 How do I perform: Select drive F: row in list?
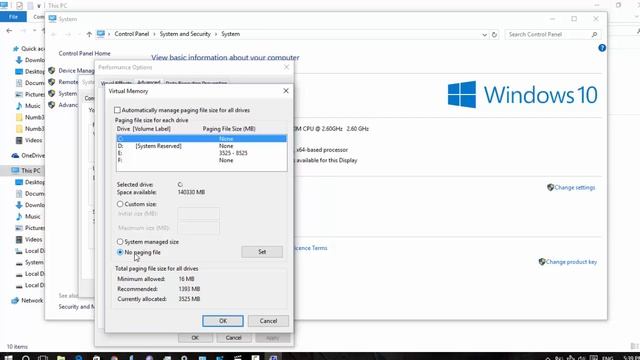point(202,160)
